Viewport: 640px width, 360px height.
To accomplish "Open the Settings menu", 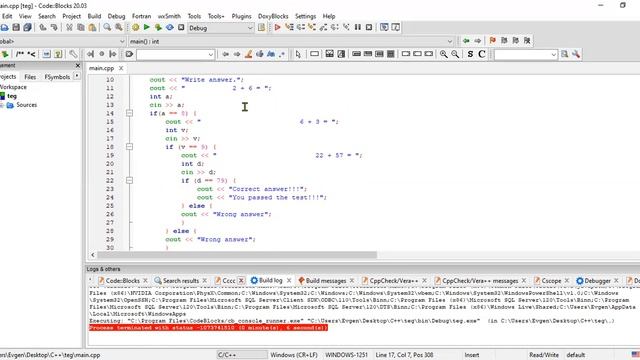I will tap(305, 16).
